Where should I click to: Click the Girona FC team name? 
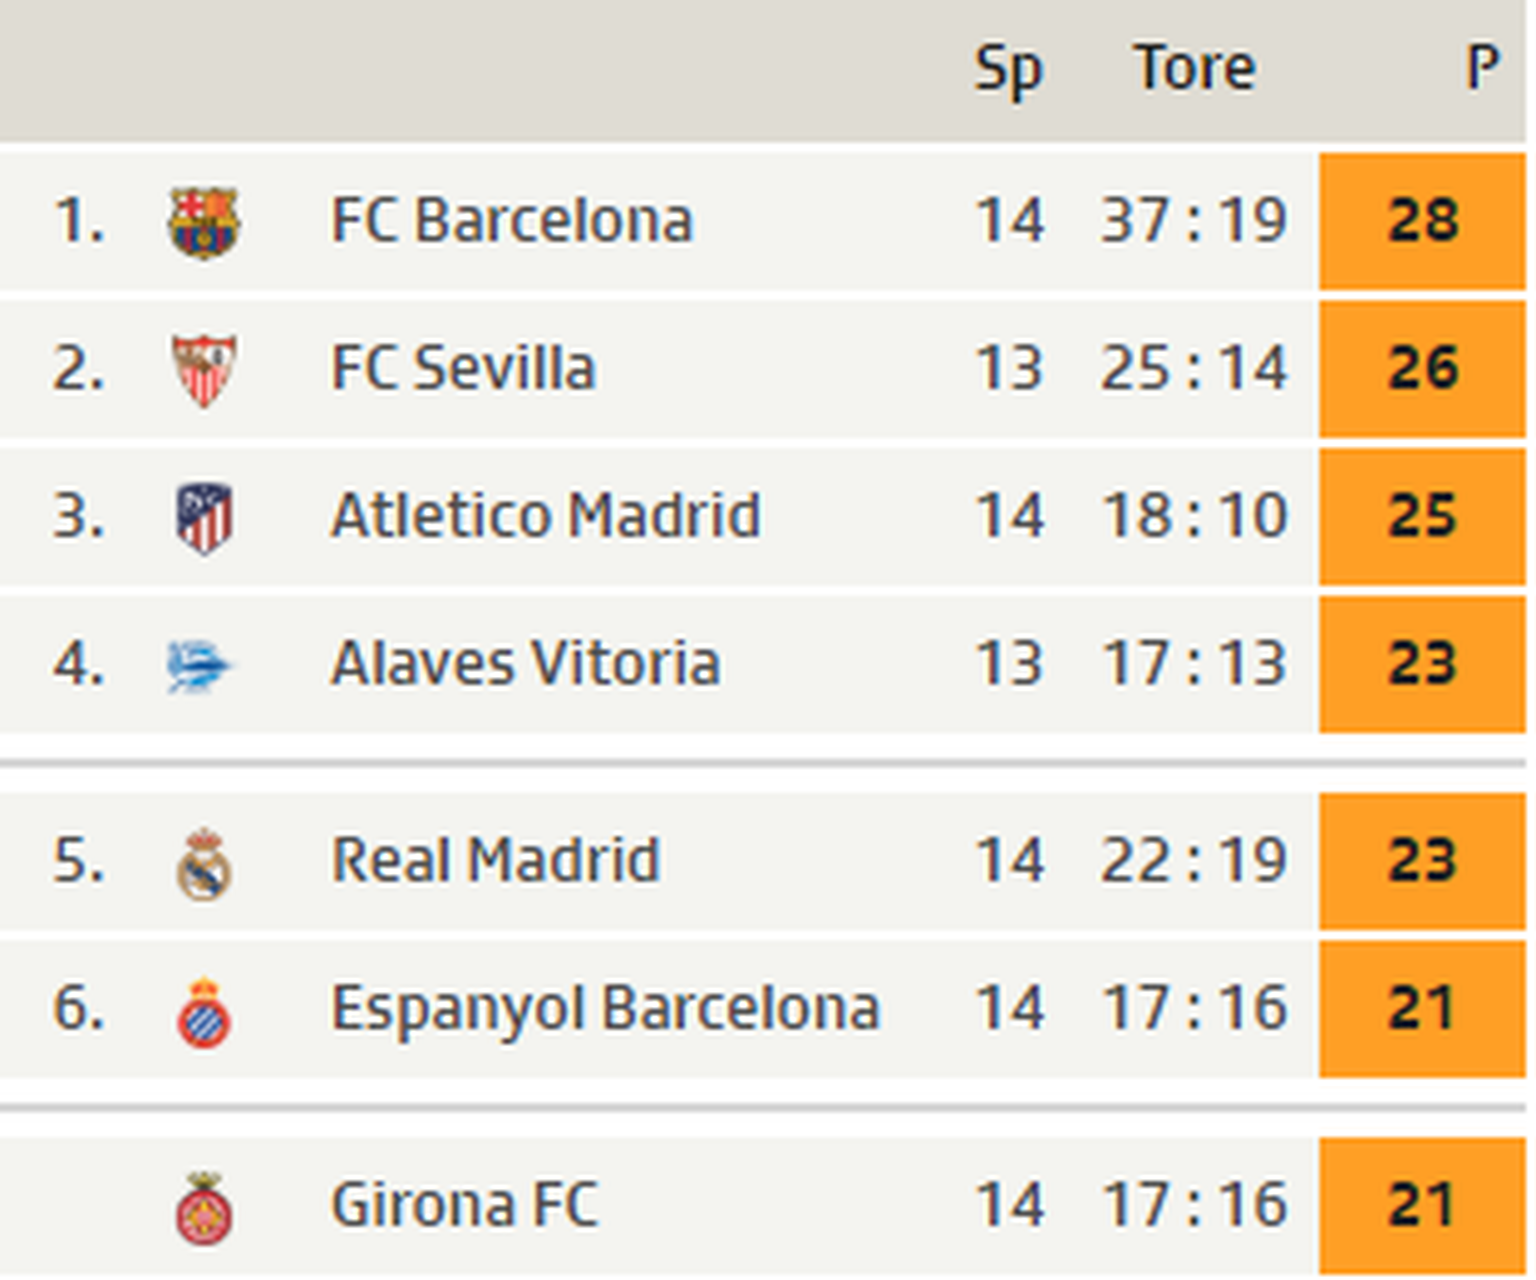pyautogui.click(x=465, y=1204)
